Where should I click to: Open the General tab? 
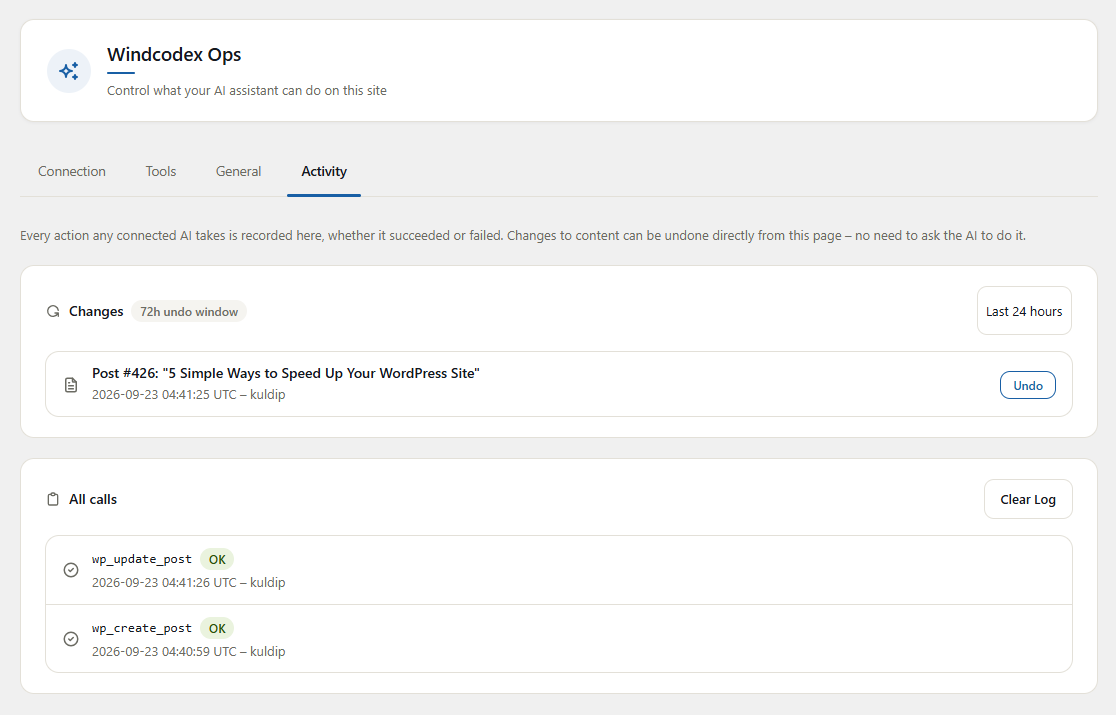click(x=238, y=171)
